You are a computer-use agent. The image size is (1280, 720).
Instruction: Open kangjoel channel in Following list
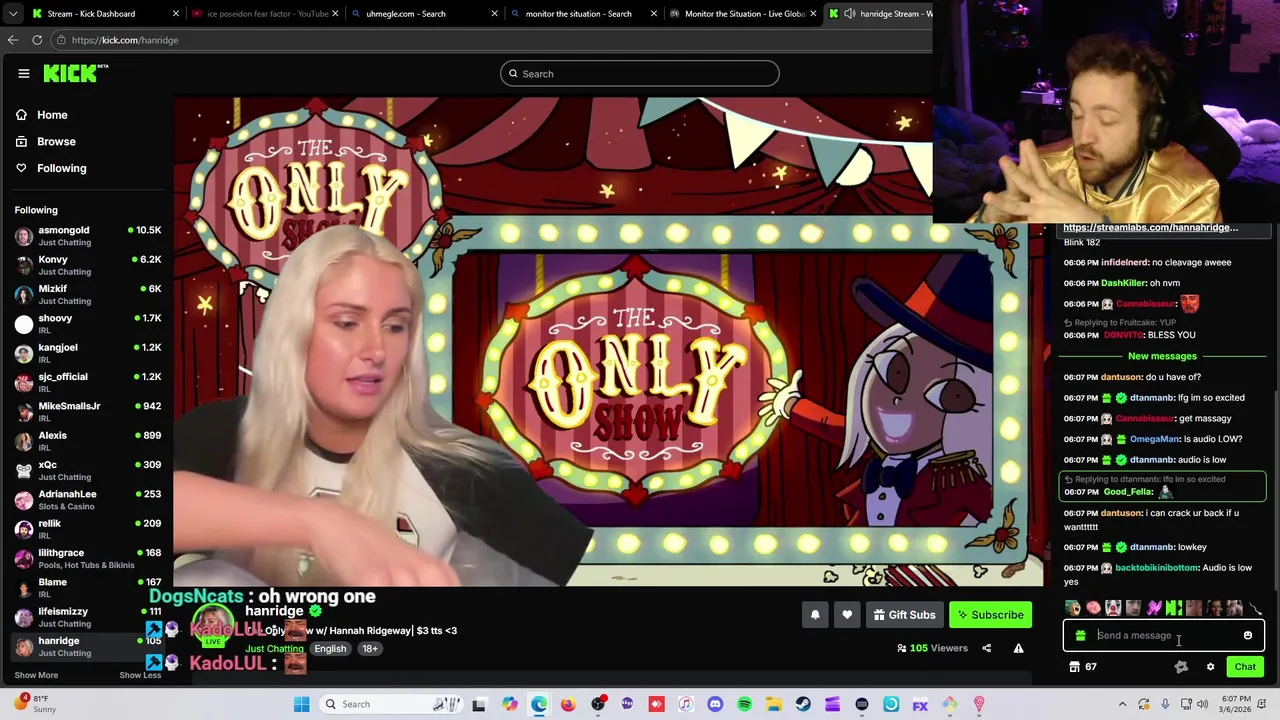[88, 353]
